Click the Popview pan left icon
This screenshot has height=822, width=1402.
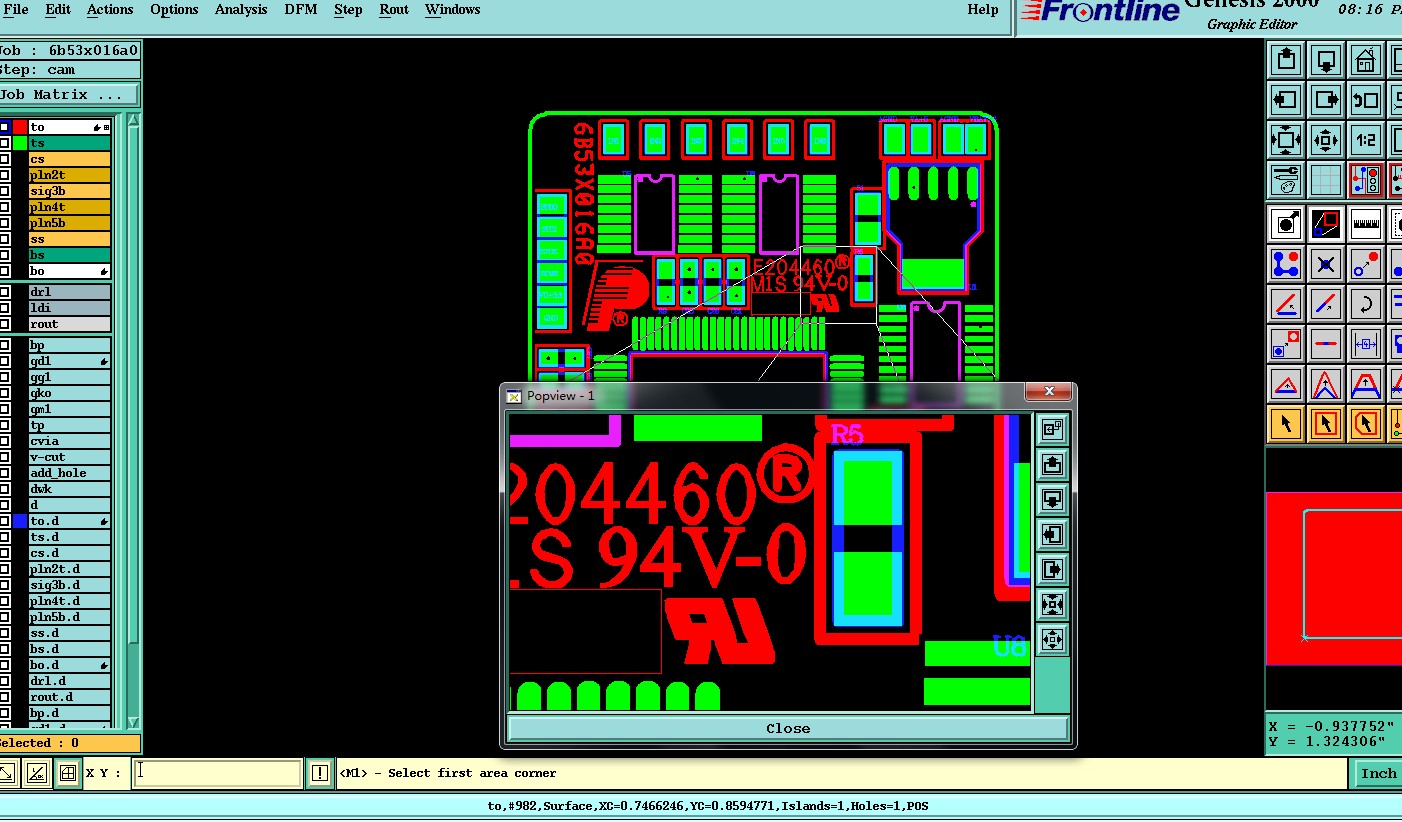click(1052, 534)
